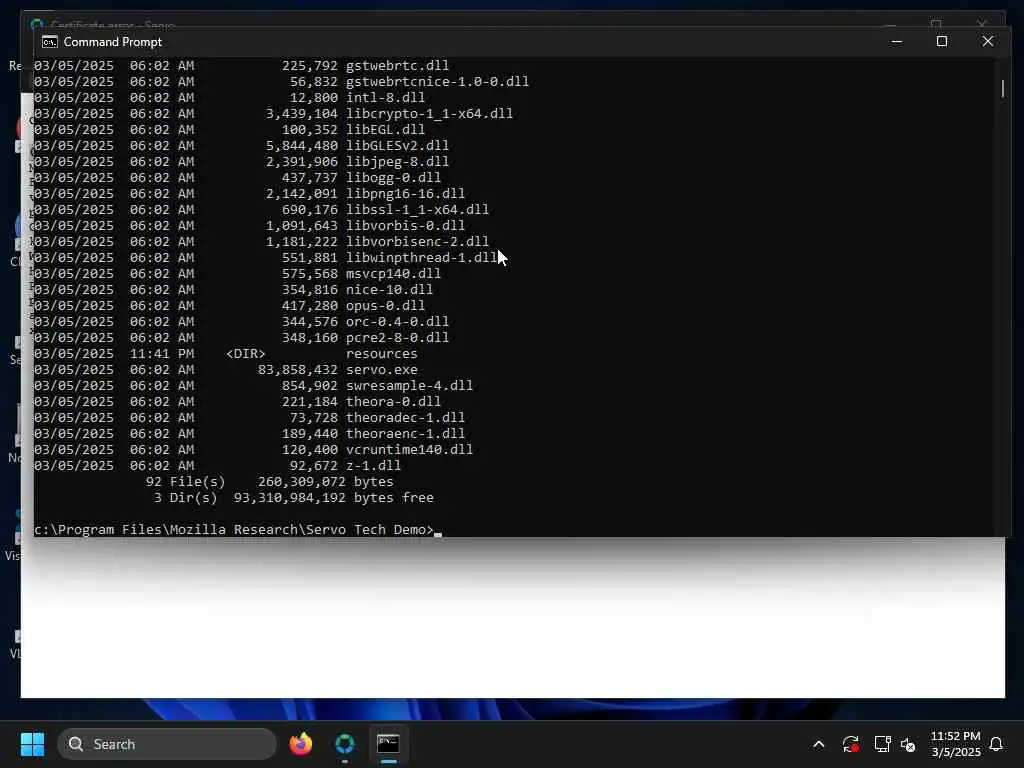
Task: Click the 3,439,104 file size value
Action: pyautogui.click(x=302, y=114)
